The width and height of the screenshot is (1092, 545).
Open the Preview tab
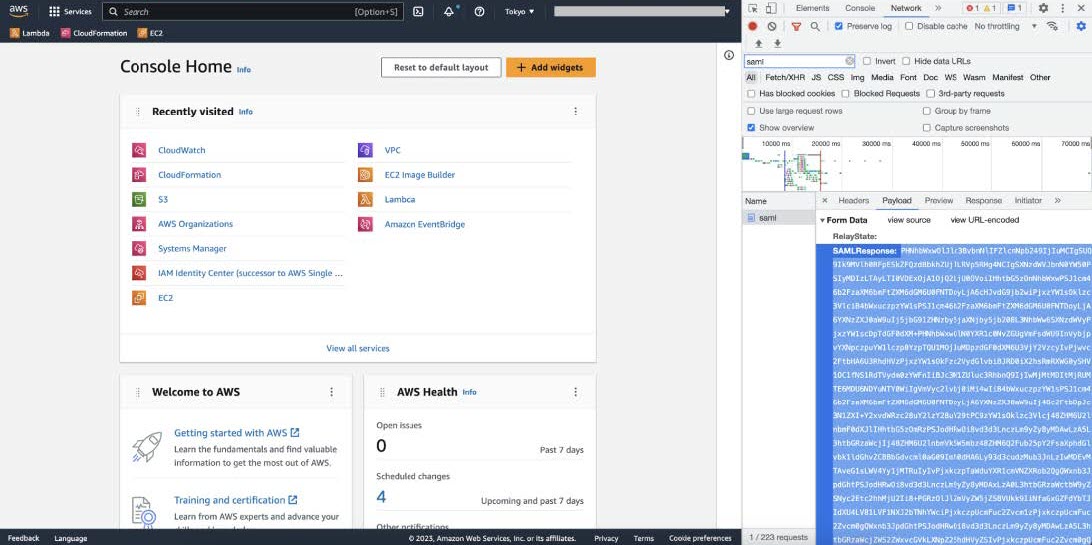[x=939, y=200]
